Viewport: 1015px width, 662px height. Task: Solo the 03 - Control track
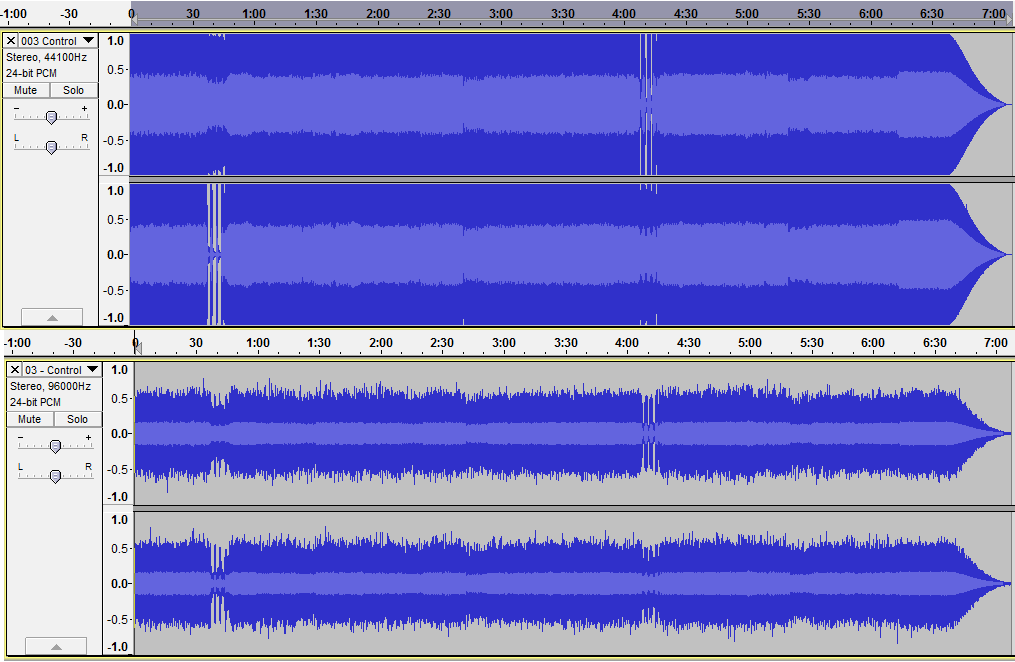78,419
